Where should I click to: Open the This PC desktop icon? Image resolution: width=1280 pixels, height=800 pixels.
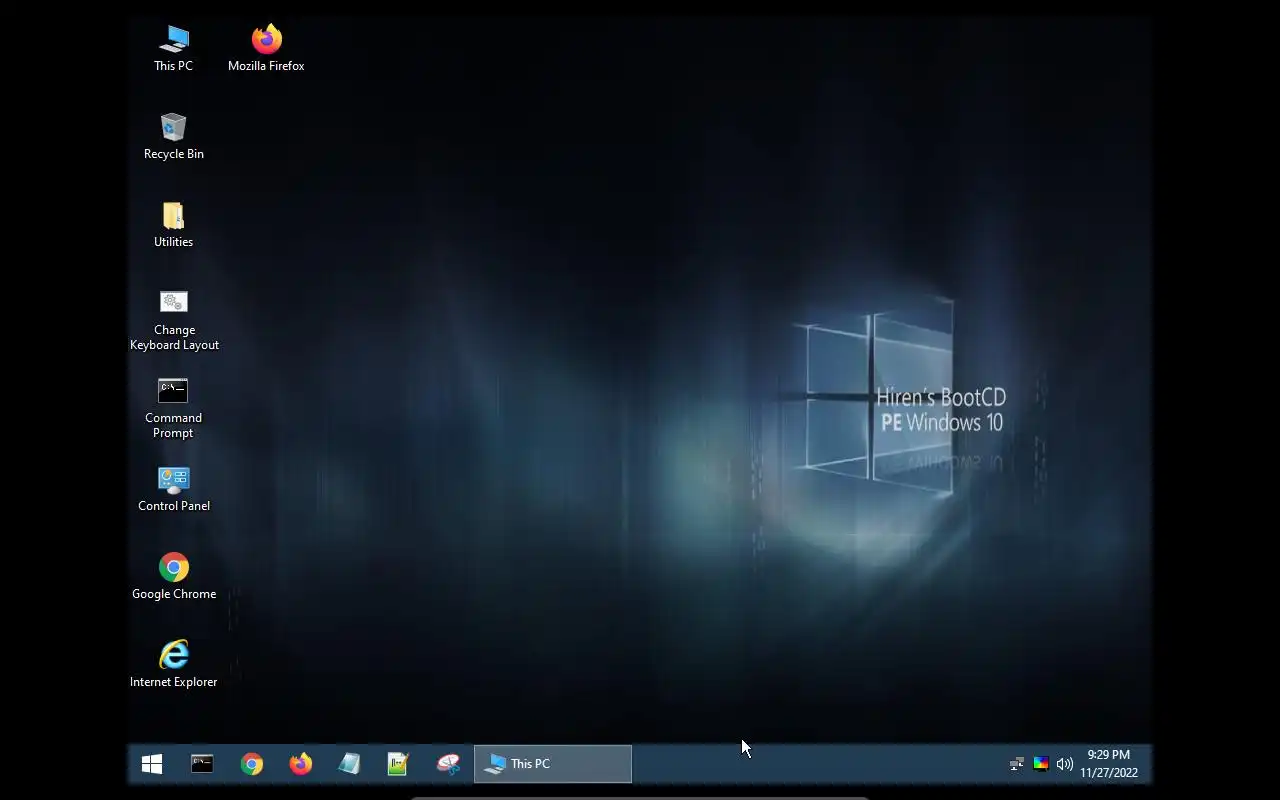(x=173, y=48)
